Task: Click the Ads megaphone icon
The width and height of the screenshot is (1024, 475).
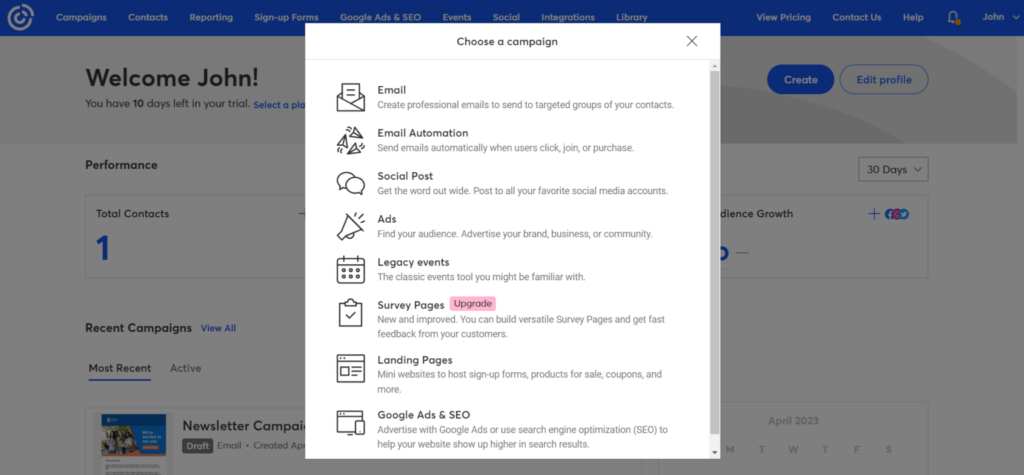Action: click(x=351, y=227)
